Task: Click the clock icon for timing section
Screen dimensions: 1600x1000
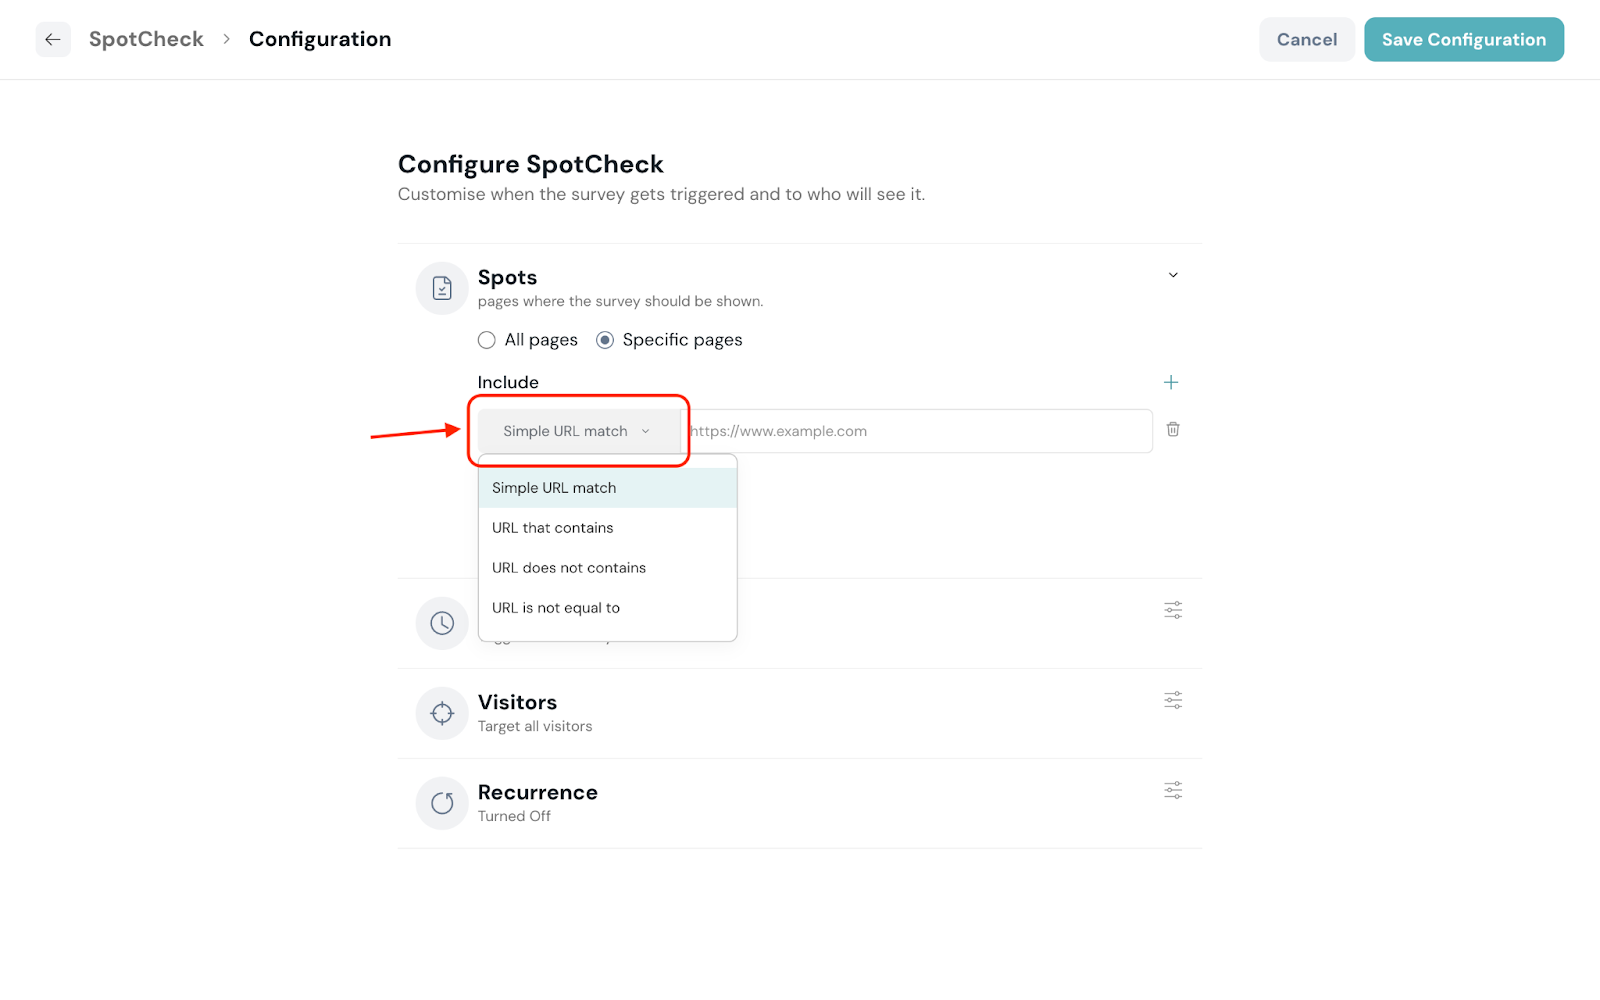Action: [442, 623]
